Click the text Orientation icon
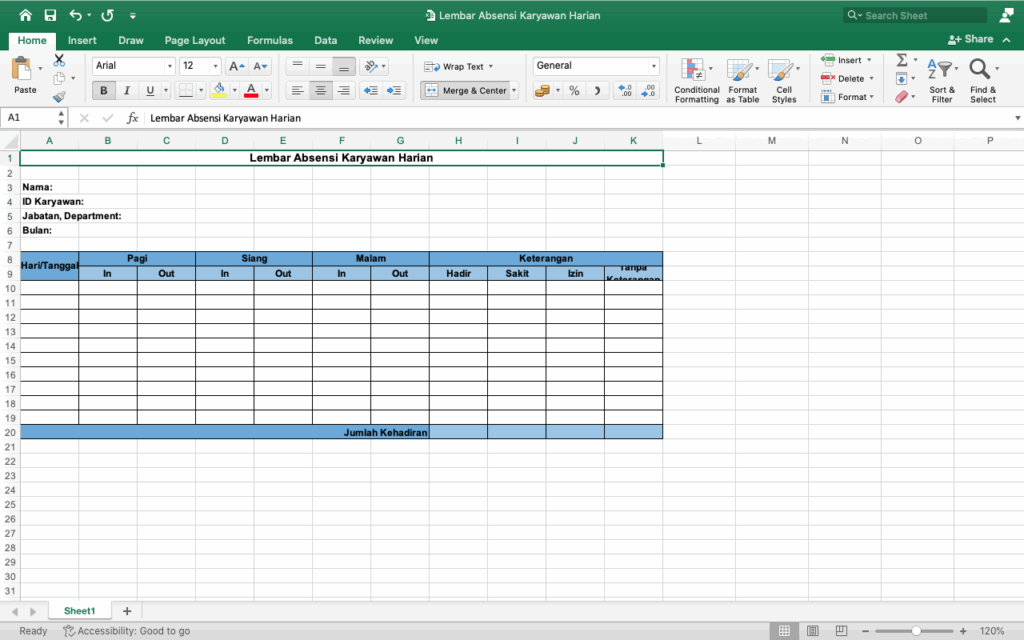This screenshot has height=640, width=1024. click(x=372, y=66)
